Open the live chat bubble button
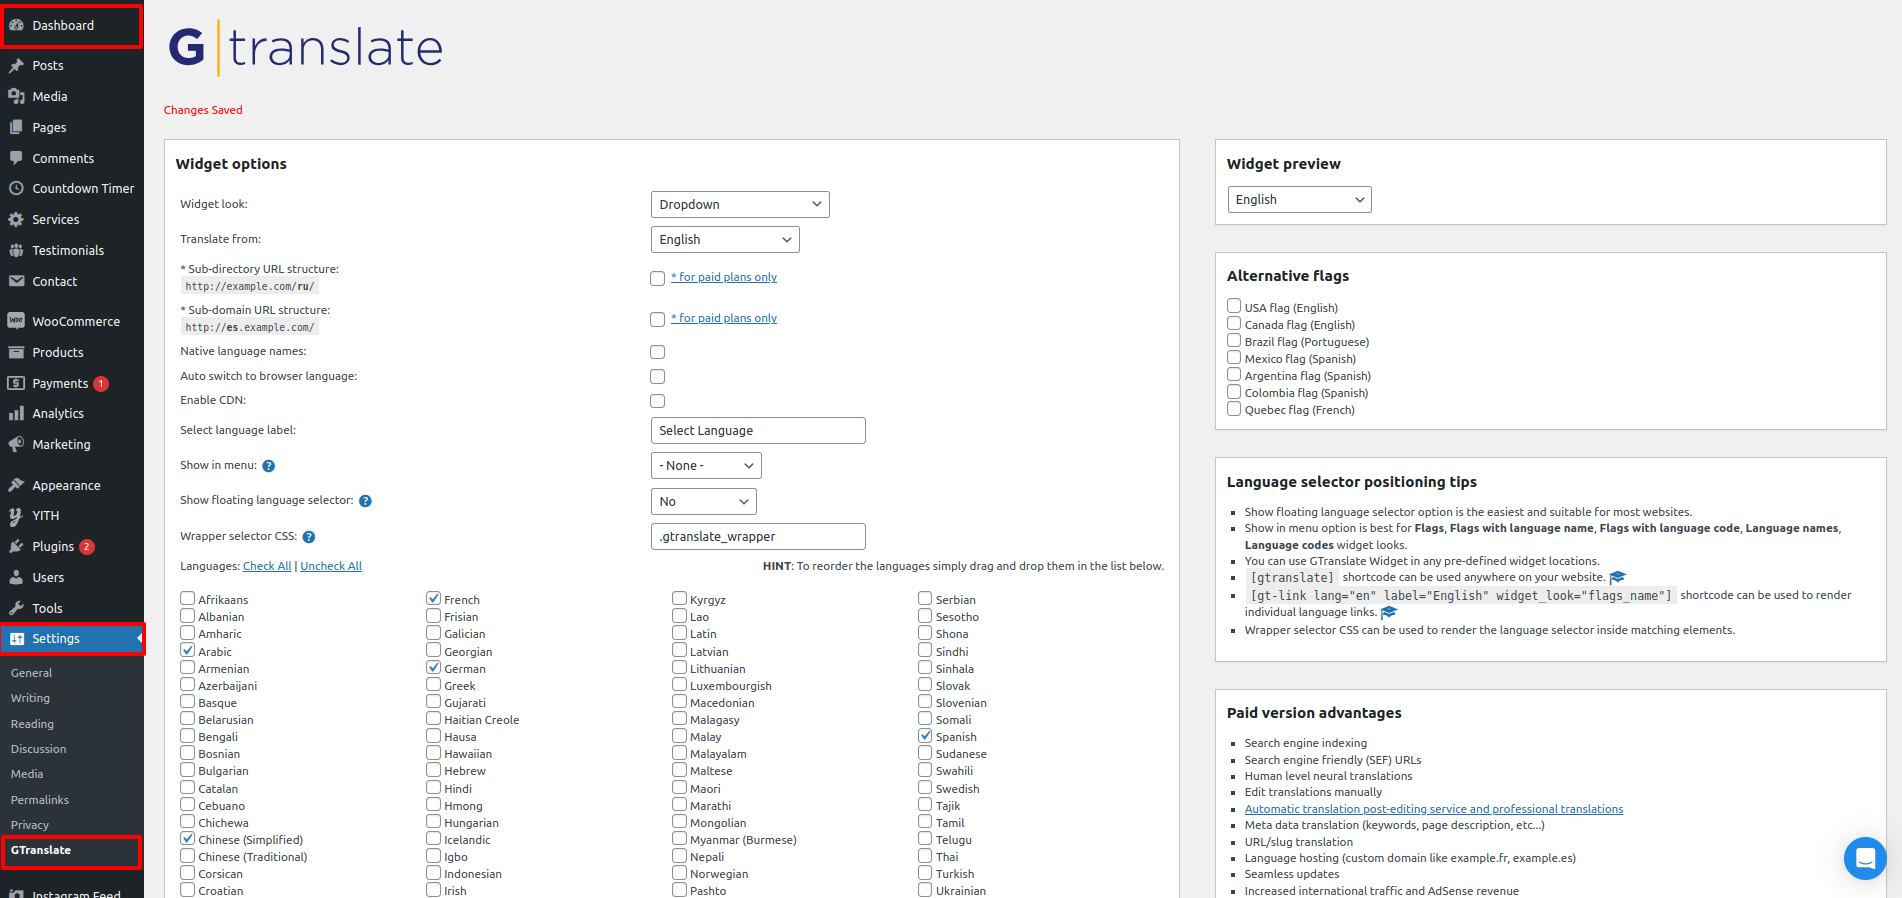1902x898 pixels. point(1865,858)
